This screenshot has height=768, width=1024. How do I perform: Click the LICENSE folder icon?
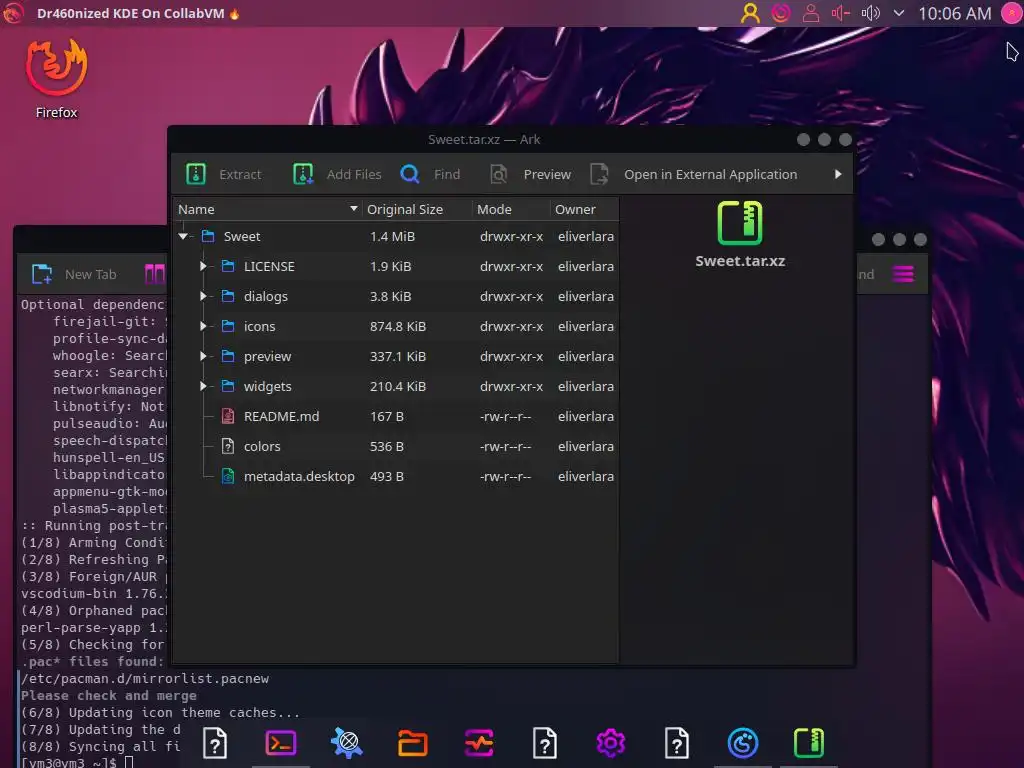228,266
